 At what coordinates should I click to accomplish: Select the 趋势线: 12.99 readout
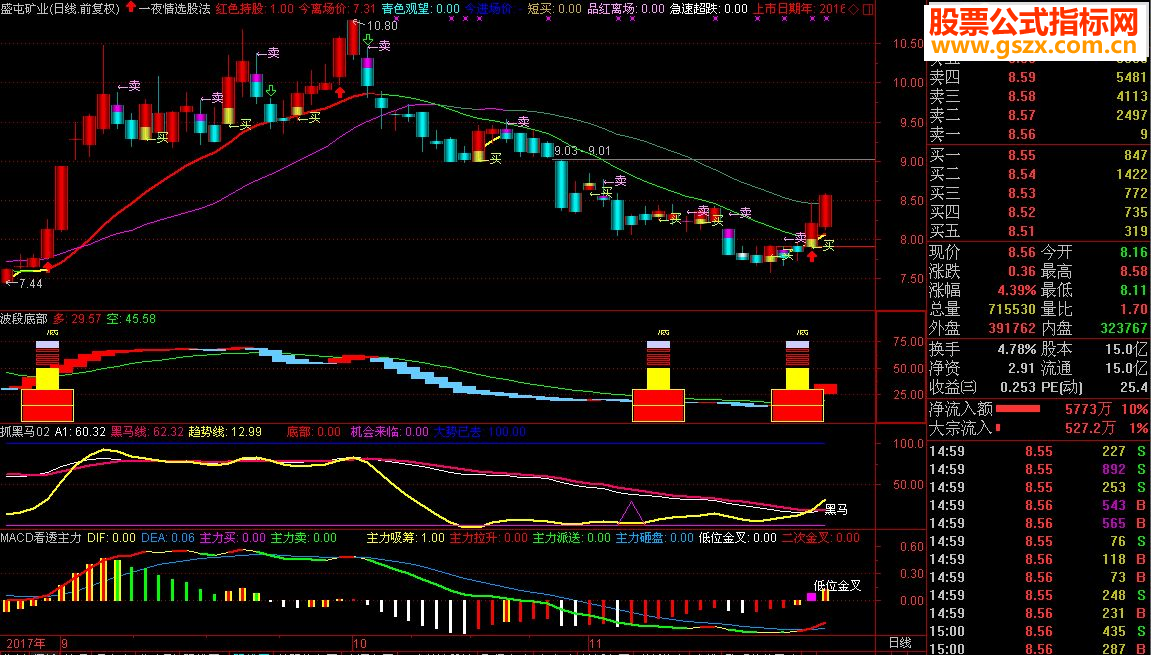[x=225, y=432]
